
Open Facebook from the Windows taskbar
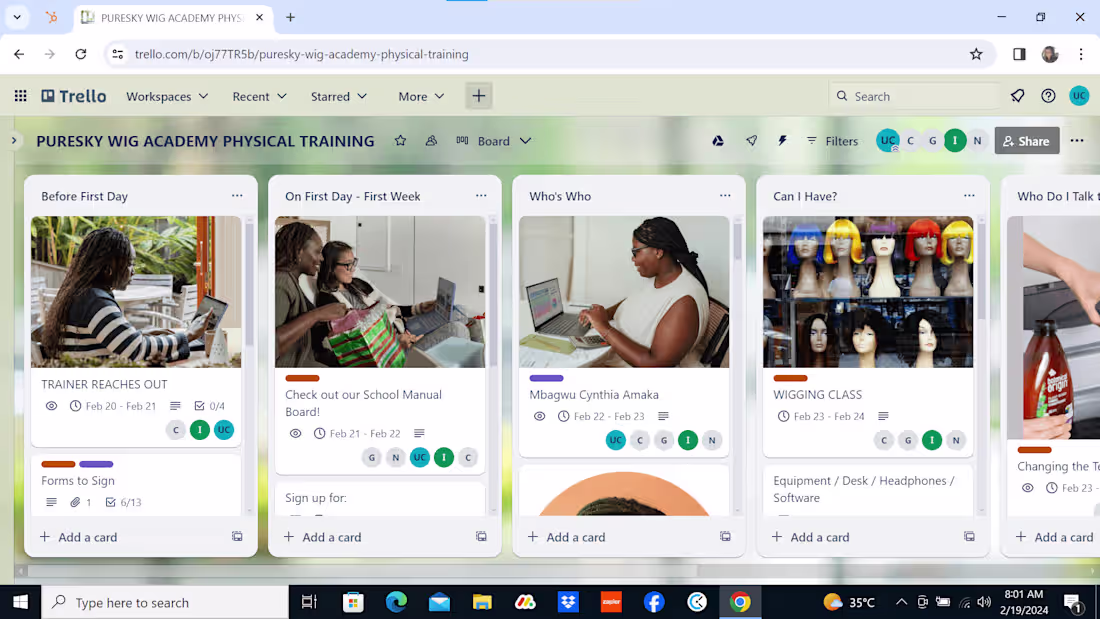[x=654, y=602]
